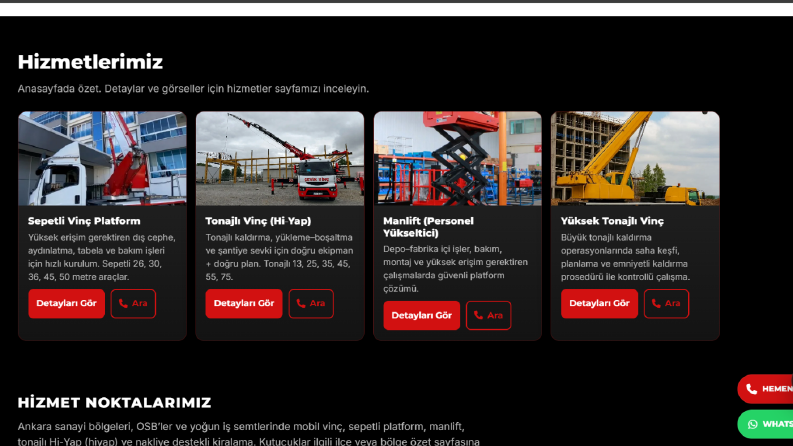Click the 'Ankara sanayi bölgeleri' paragraph
The width and height of the screenshot is (793, 446).
pos(248,433)
